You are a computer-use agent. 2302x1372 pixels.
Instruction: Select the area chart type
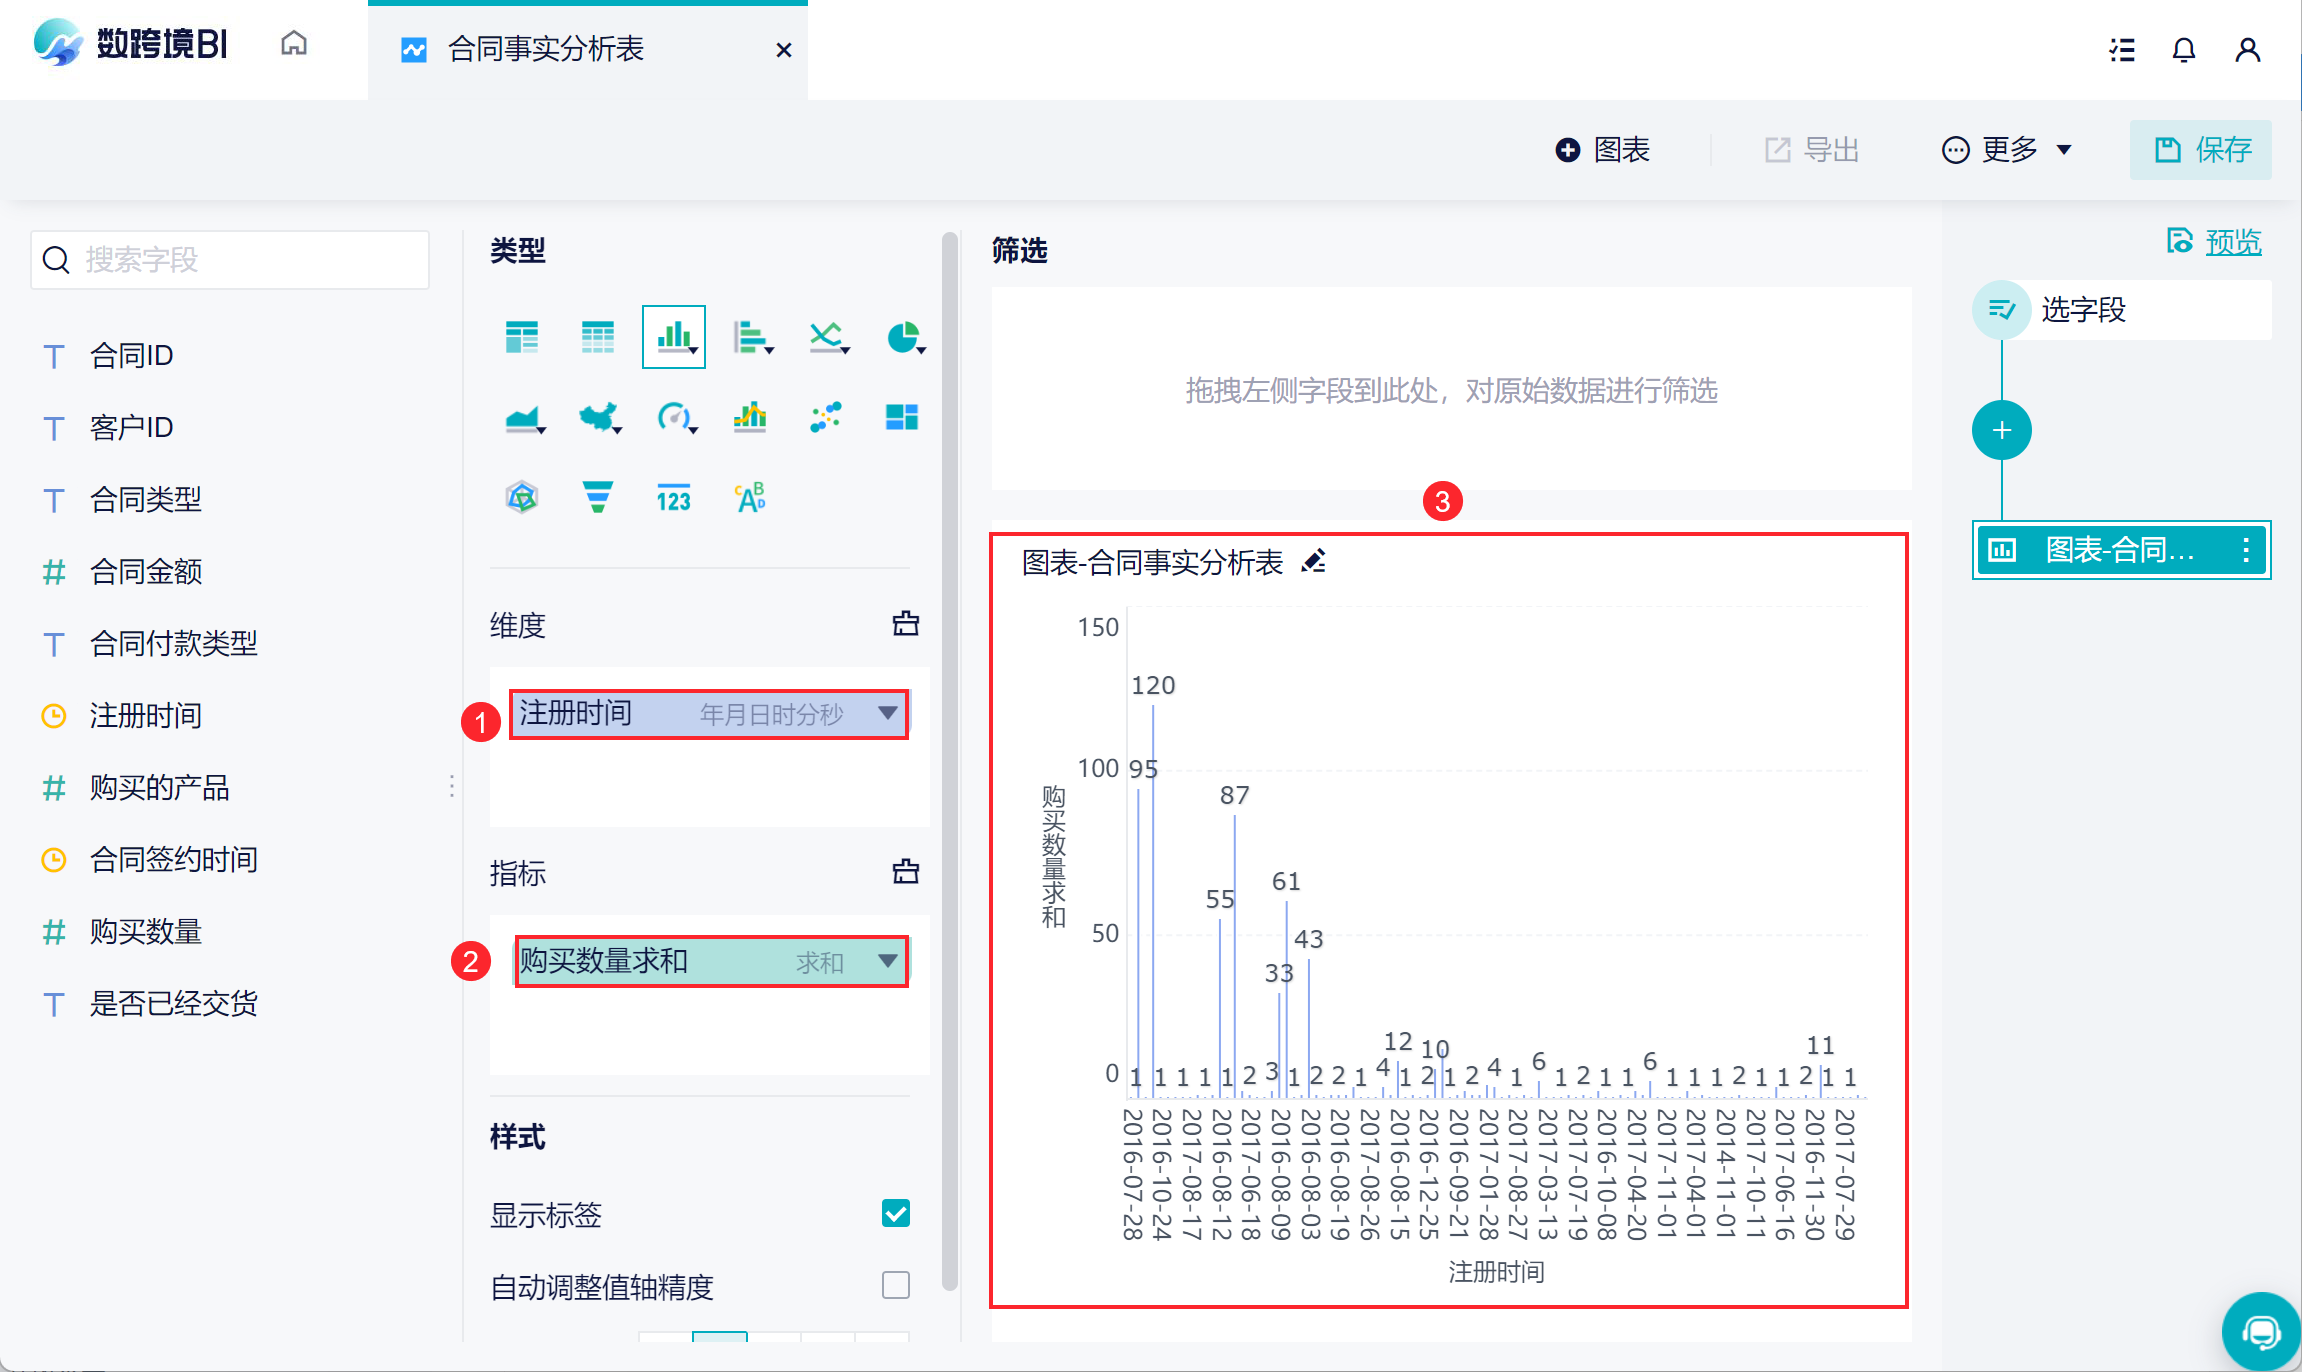click(x=524, y=417)
